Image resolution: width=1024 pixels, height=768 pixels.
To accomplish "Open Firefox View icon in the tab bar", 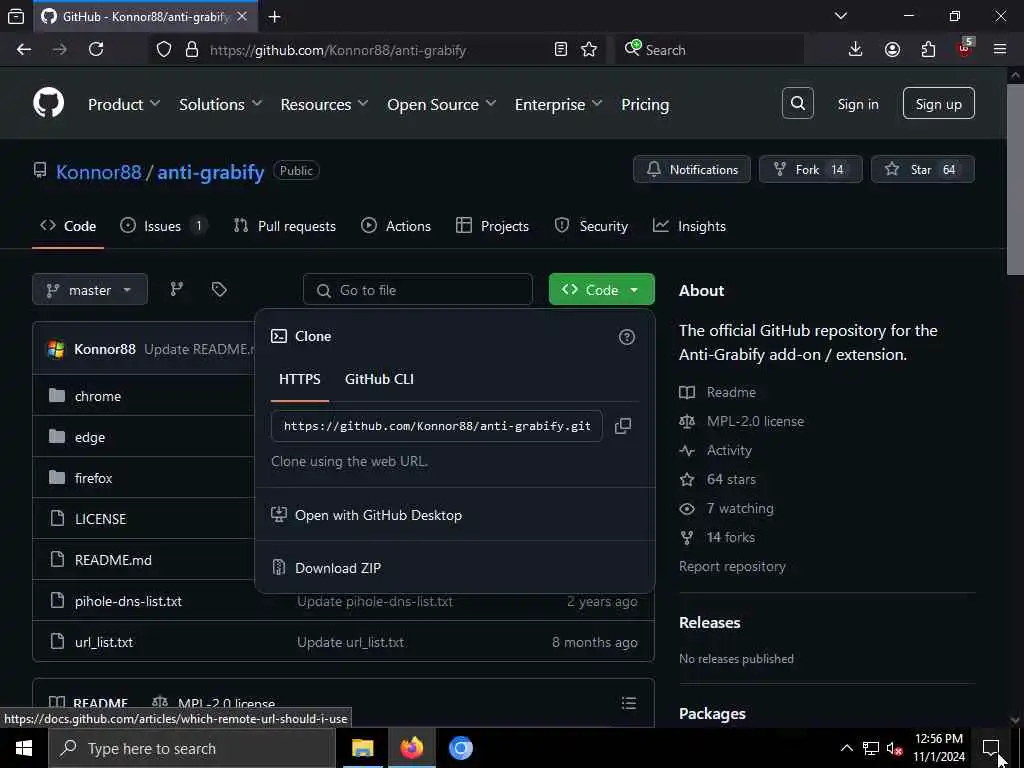I will click(x=16, y=16).
